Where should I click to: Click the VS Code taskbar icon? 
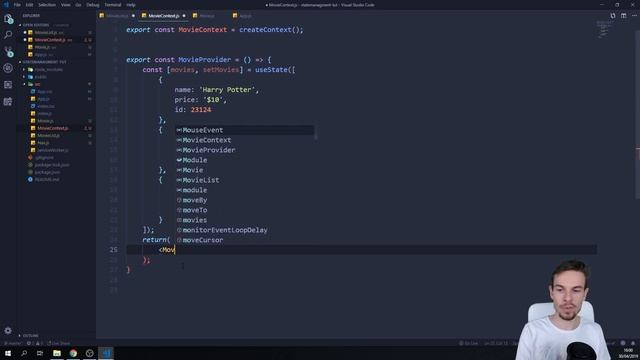(x=106, y=353)
